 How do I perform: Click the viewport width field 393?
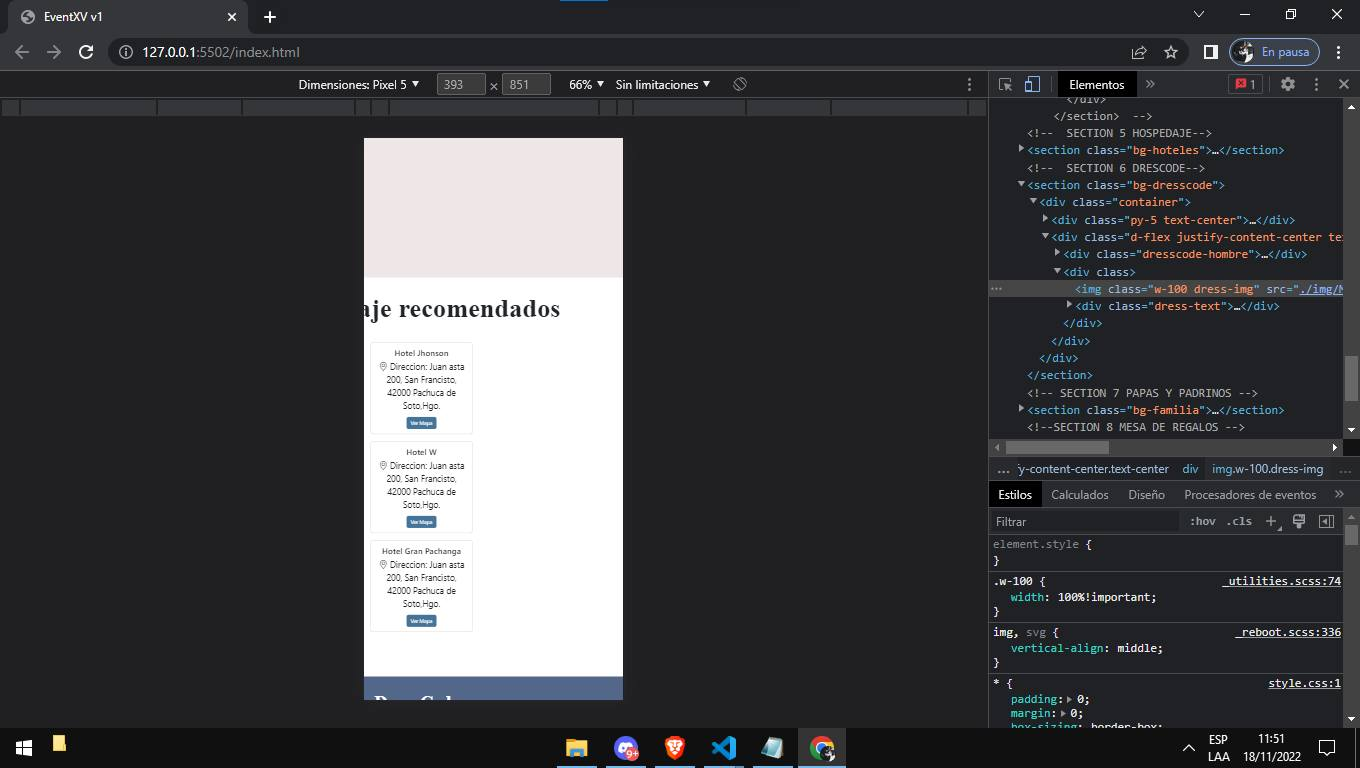coord(461,85)
